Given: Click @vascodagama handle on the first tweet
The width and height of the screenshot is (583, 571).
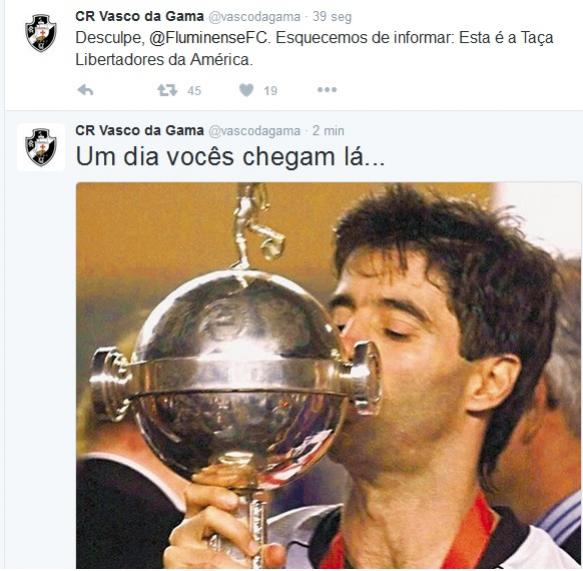Looking at the screenshot, I should [254, 17].
